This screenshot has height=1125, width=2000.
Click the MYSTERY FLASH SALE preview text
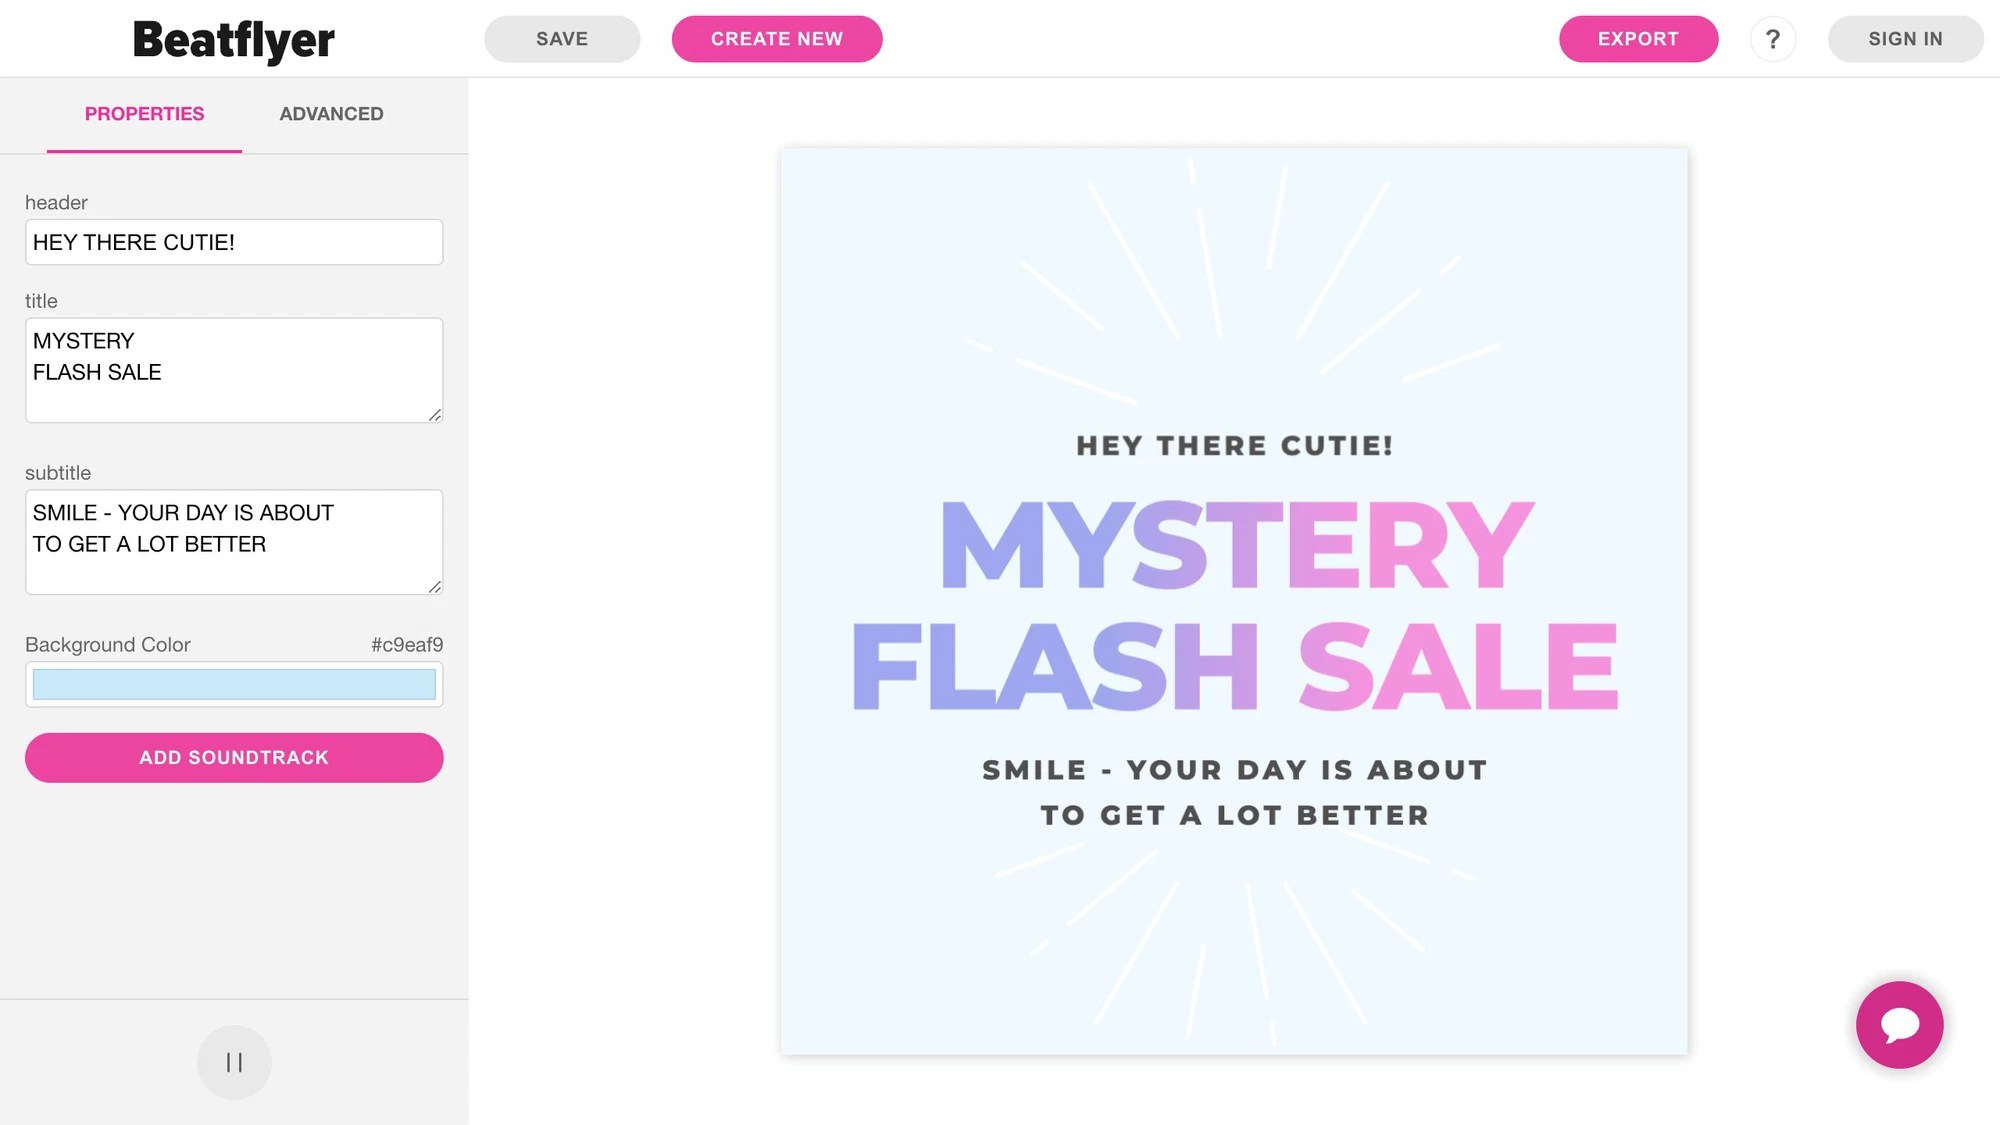pos(1234,606)
